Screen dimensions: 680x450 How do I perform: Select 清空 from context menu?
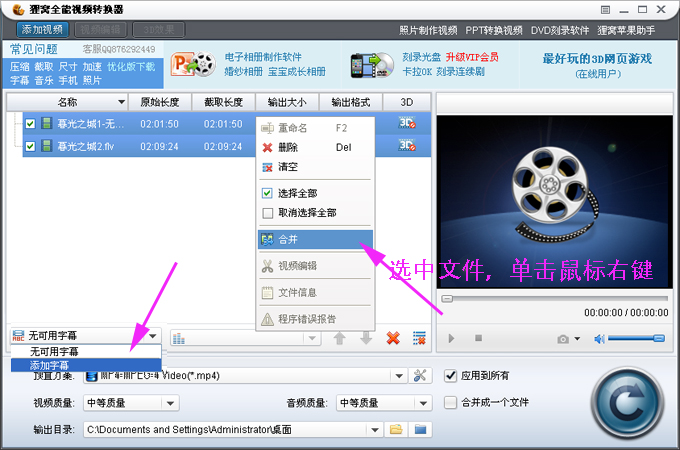[x=315, y=167]
